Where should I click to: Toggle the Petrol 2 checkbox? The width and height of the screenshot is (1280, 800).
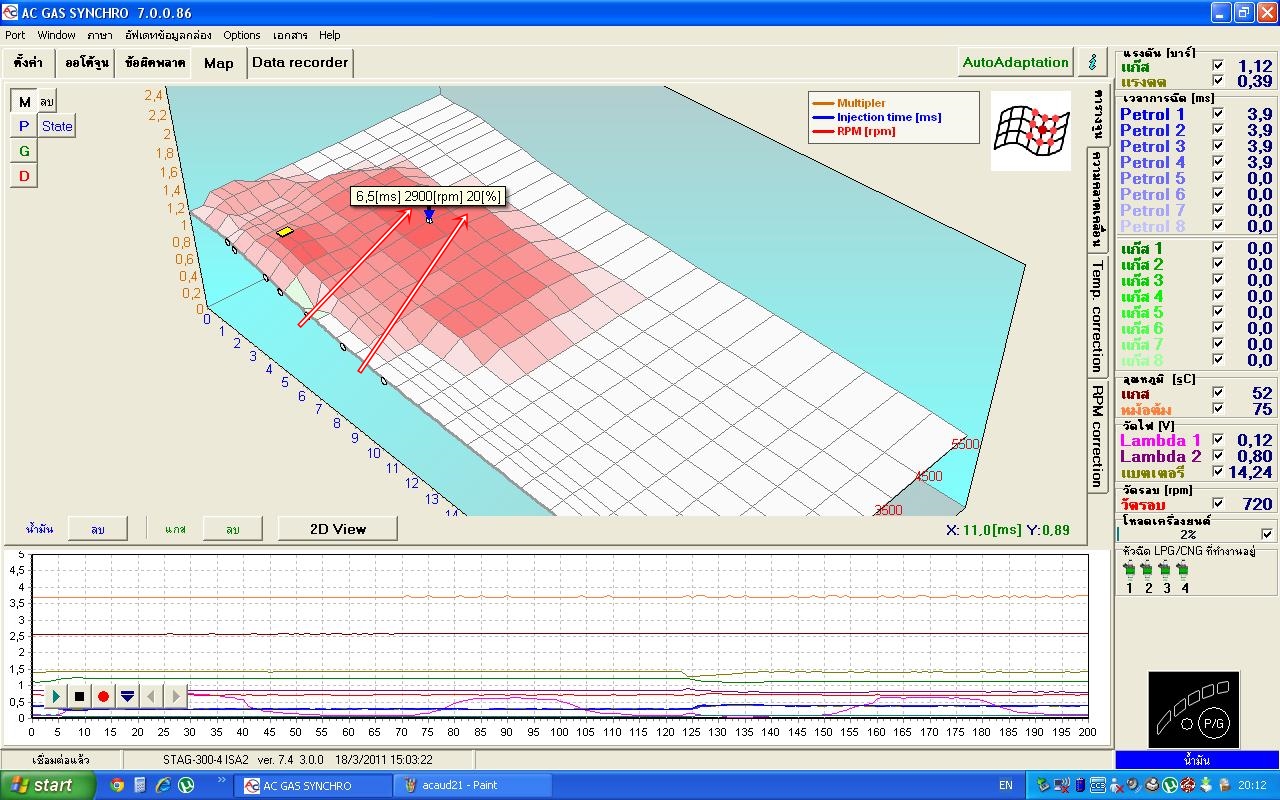tap(1217, 130)
